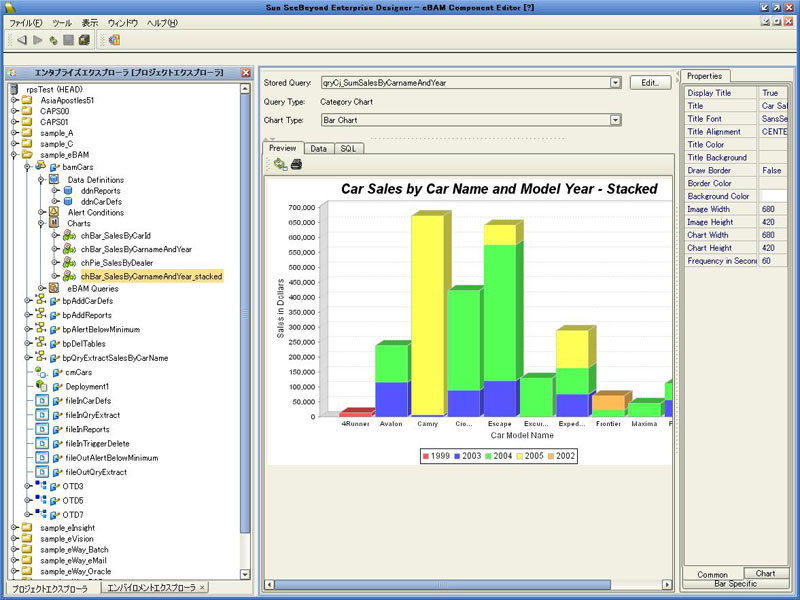800x600 pixels.
Task: Switch to the Chart properties tab
Action: point(765,573)
